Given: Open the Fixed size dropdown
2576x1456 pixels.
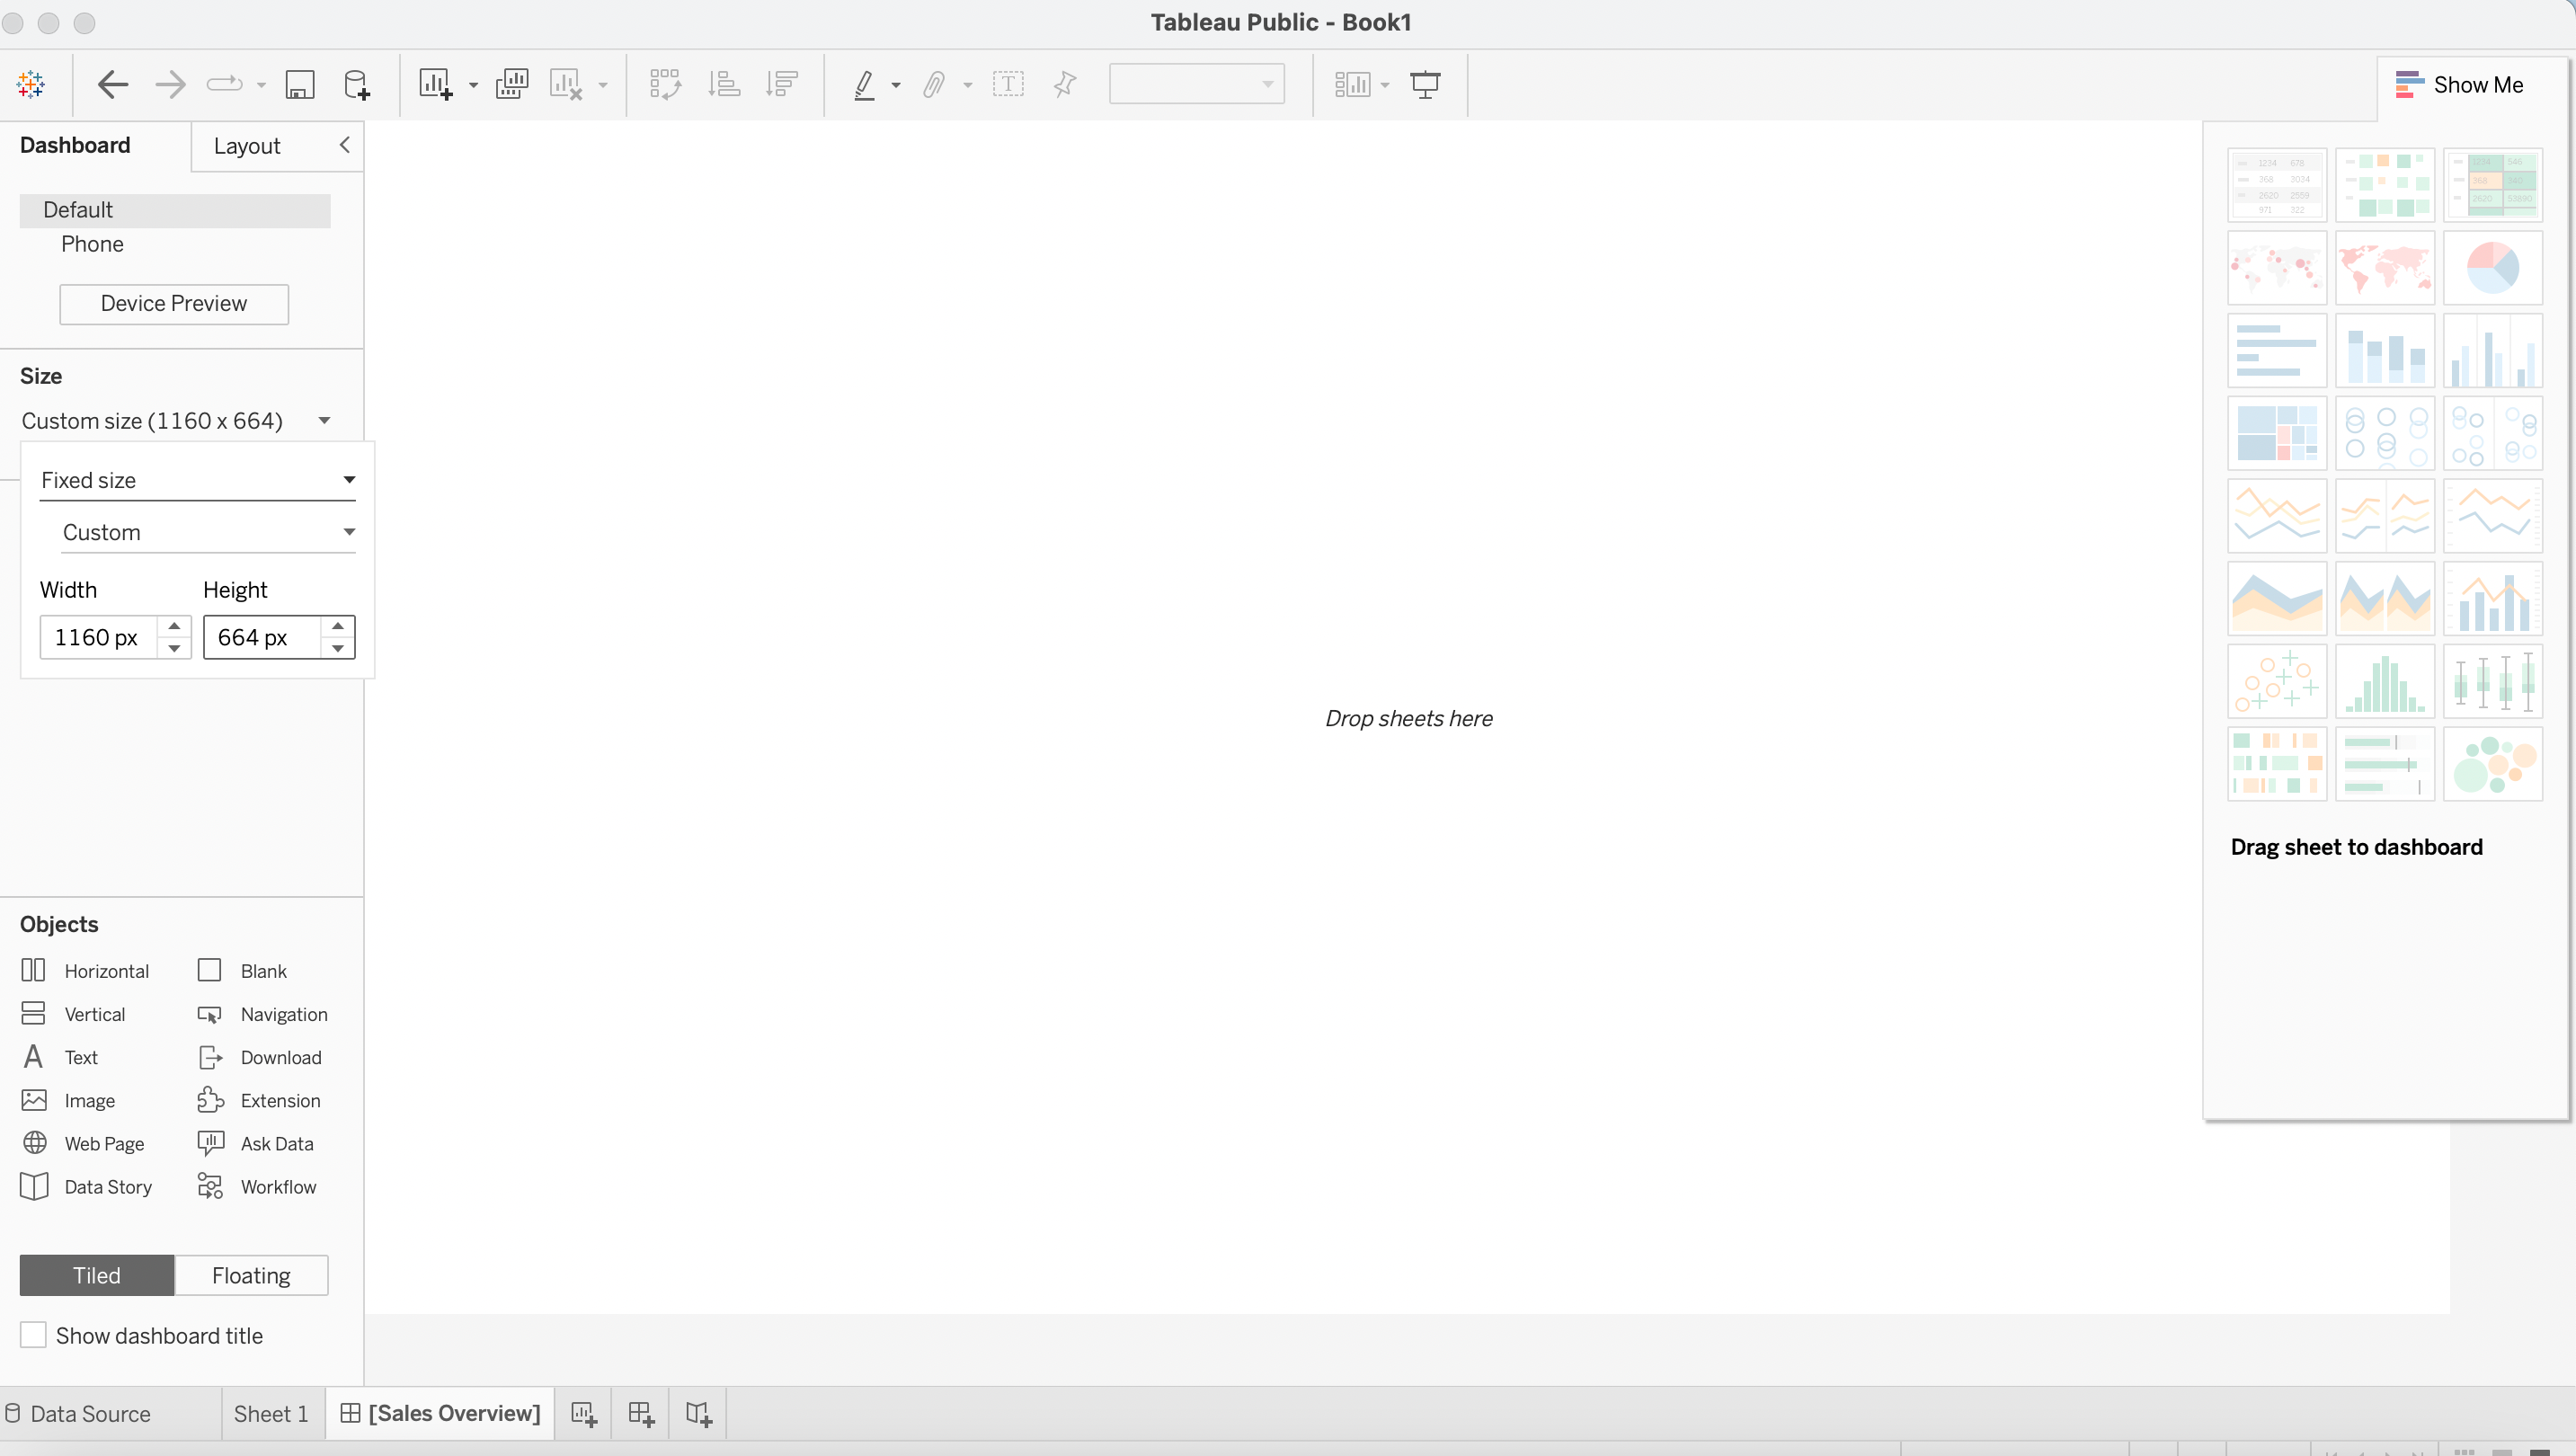Looking at the screenshot, I should pos(198,480).
